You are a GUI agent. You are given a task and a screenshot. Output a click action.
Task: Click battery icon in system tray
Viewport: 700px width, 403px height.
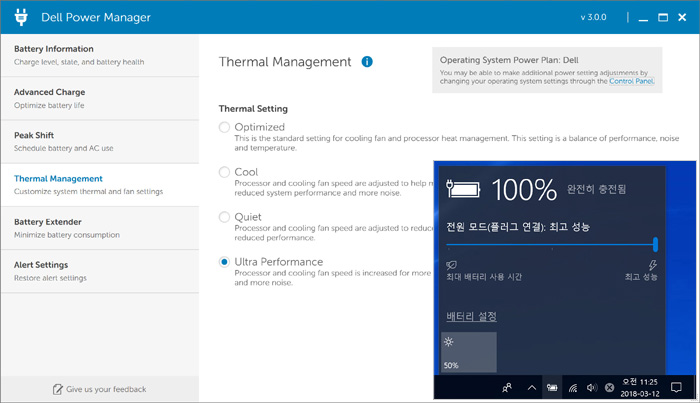coord(552,388)
